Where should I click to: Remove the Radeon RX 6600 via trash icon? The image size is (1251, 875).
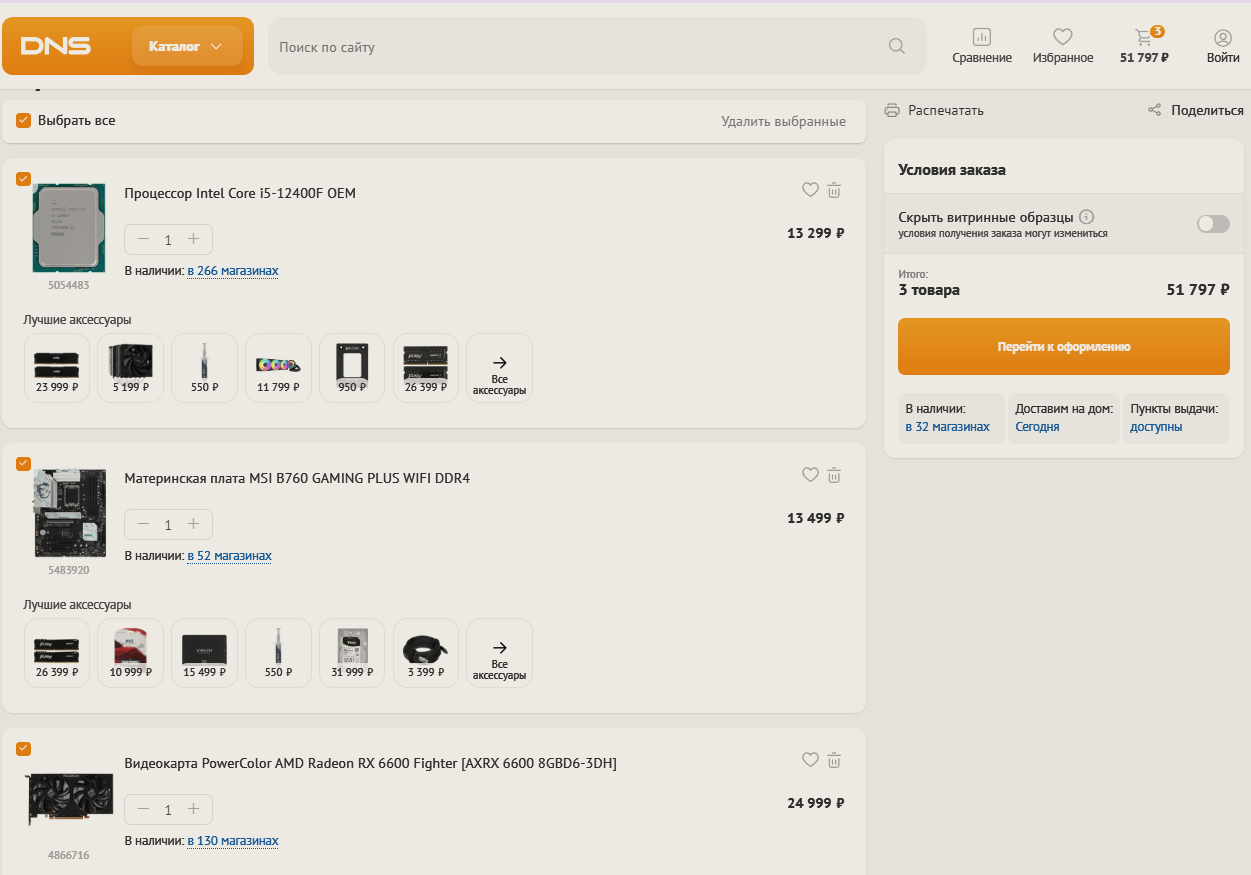(835, 760)
